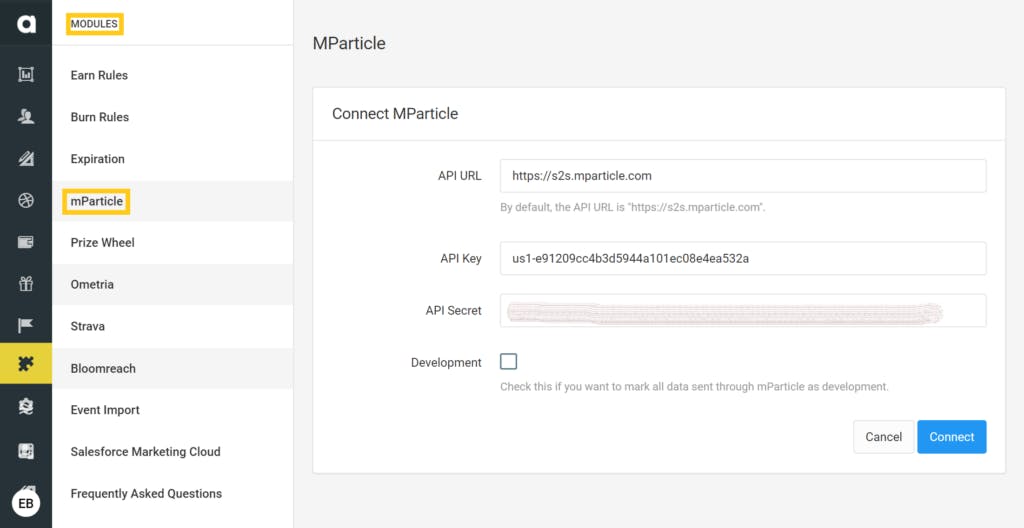The height and width of the screenshot is (528, 1024).
Task: Click into the API Key field
Action: pos(743,258)
